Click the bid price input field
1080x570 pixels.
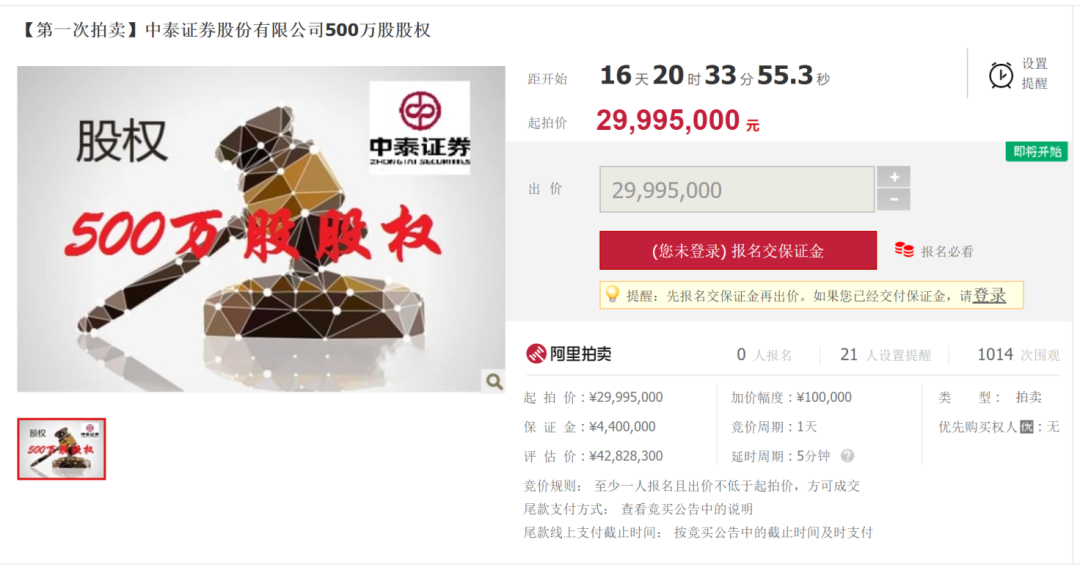(x=736, y=189)
